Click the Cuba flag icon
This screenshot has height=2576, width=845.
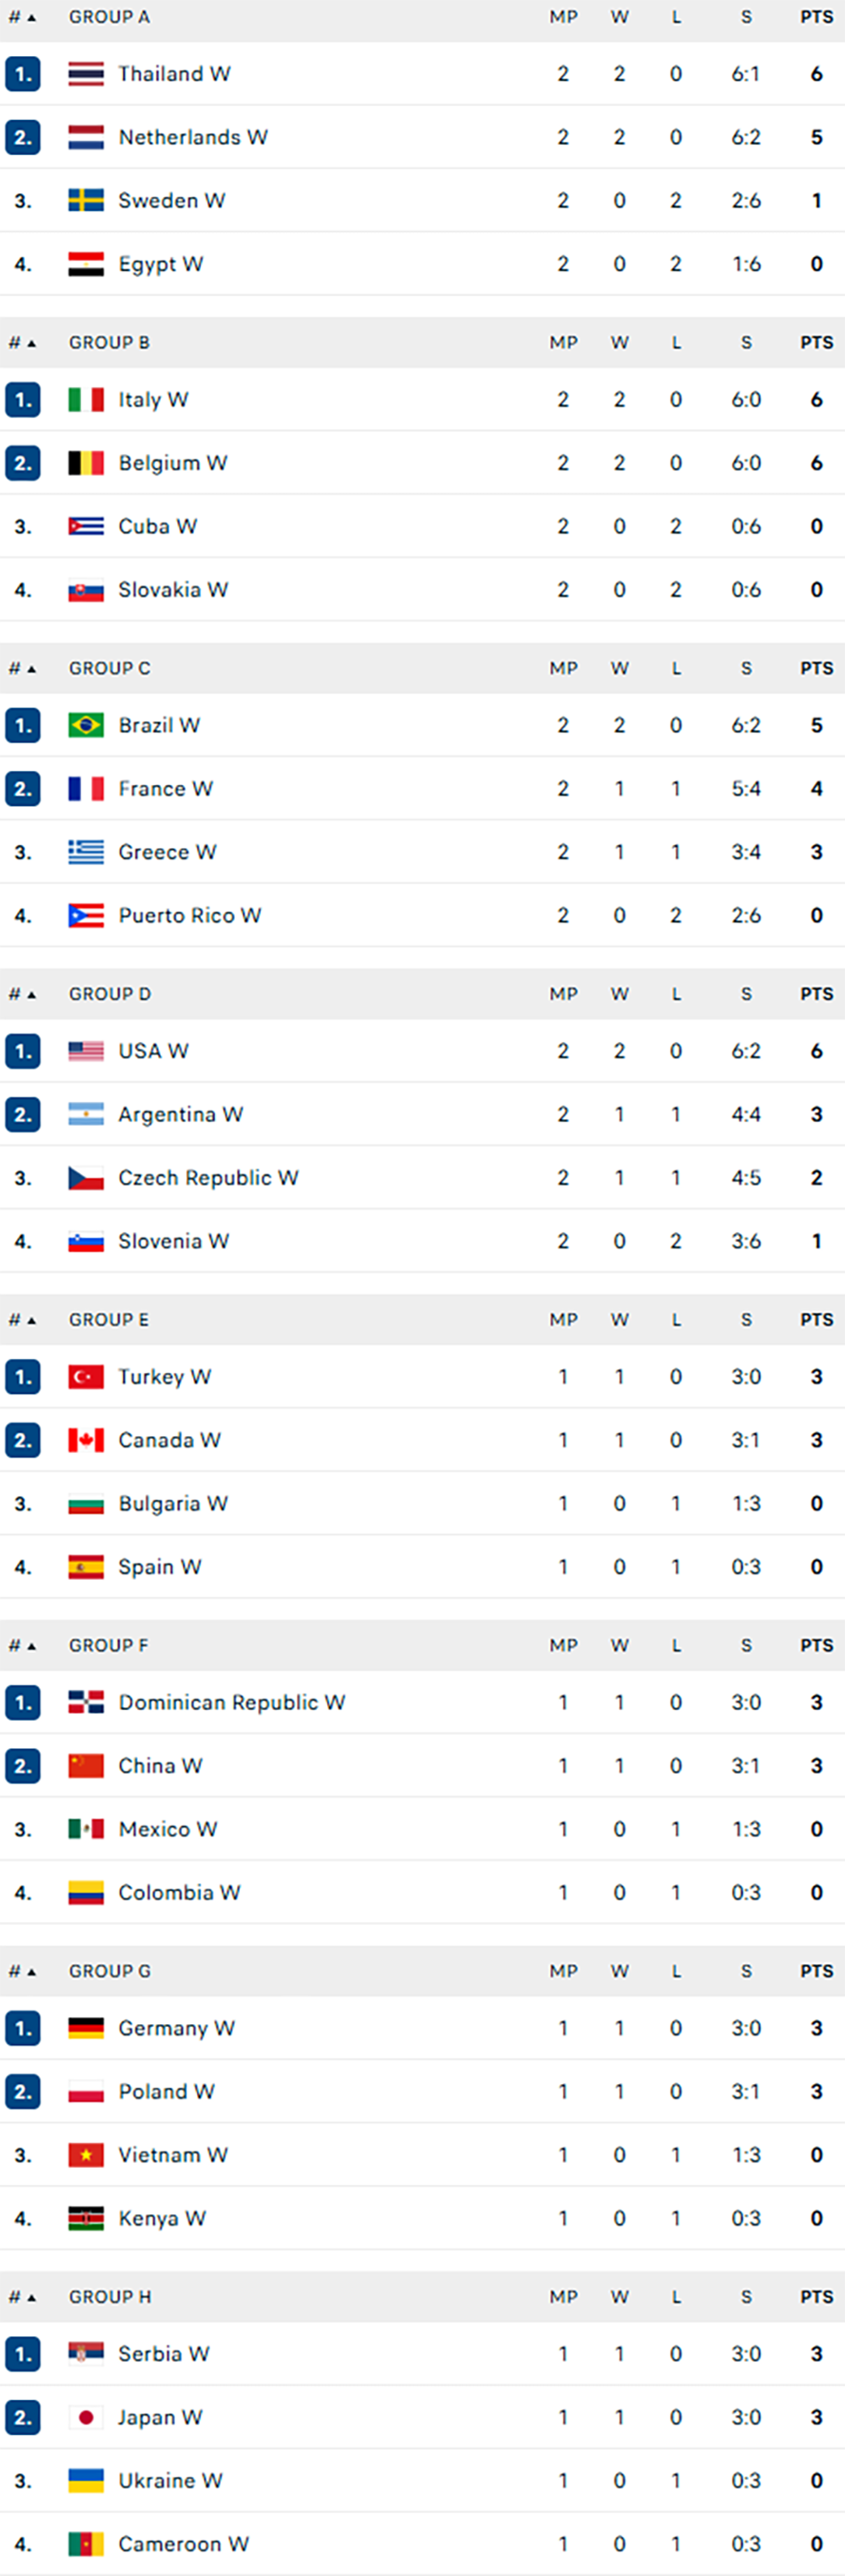click(86, 526)
